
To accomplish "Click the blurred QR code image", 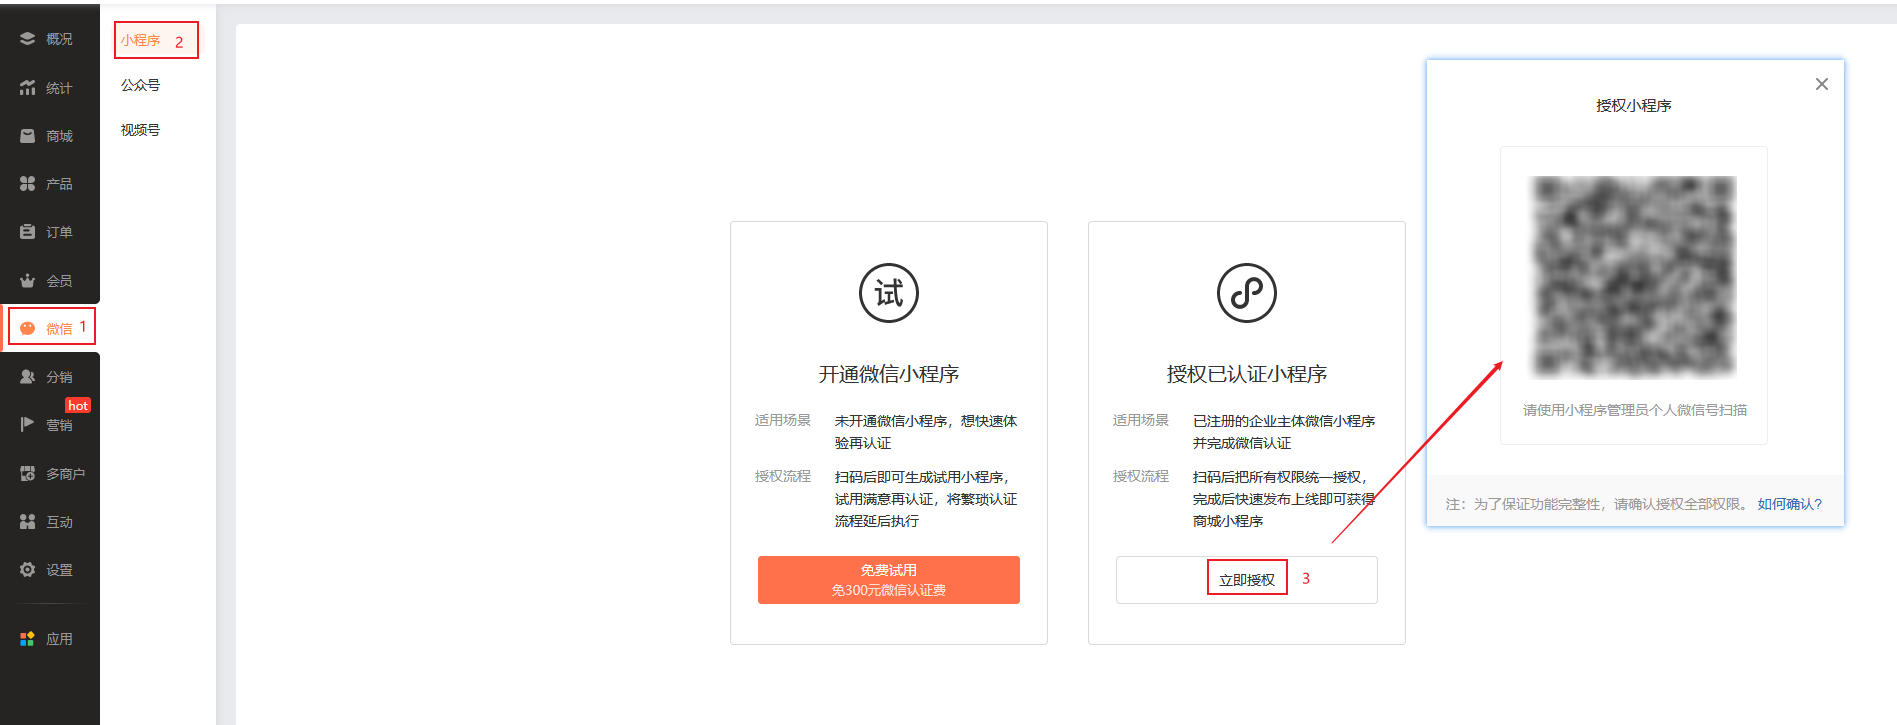I will click(1634, 276).
